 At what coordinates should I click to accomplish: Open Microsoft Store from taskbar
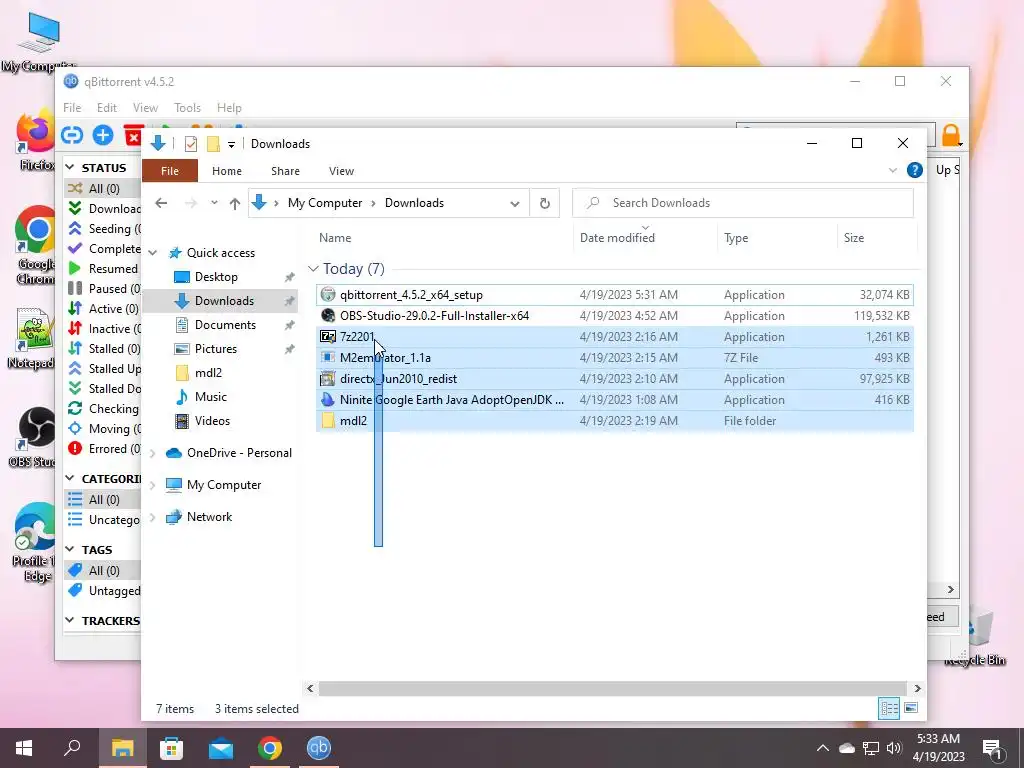click(x=172, y=748)
